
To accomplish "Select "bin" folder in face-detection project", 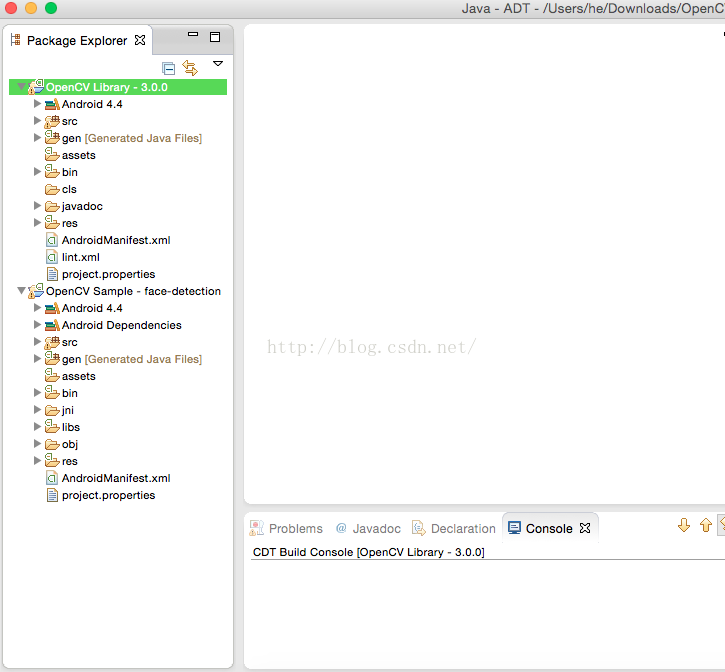I will [x=70, y=393].
